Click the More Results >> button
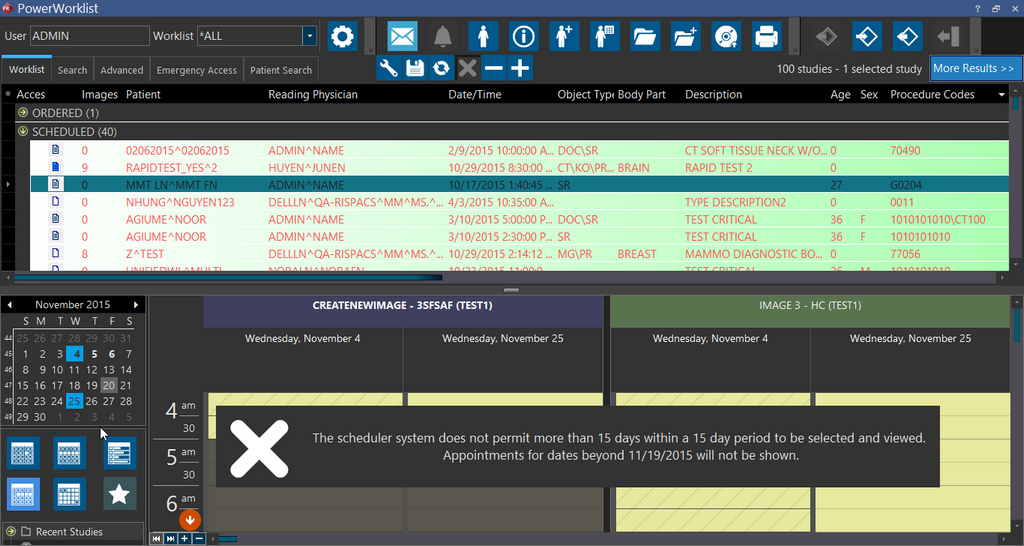 coord(973,68)
